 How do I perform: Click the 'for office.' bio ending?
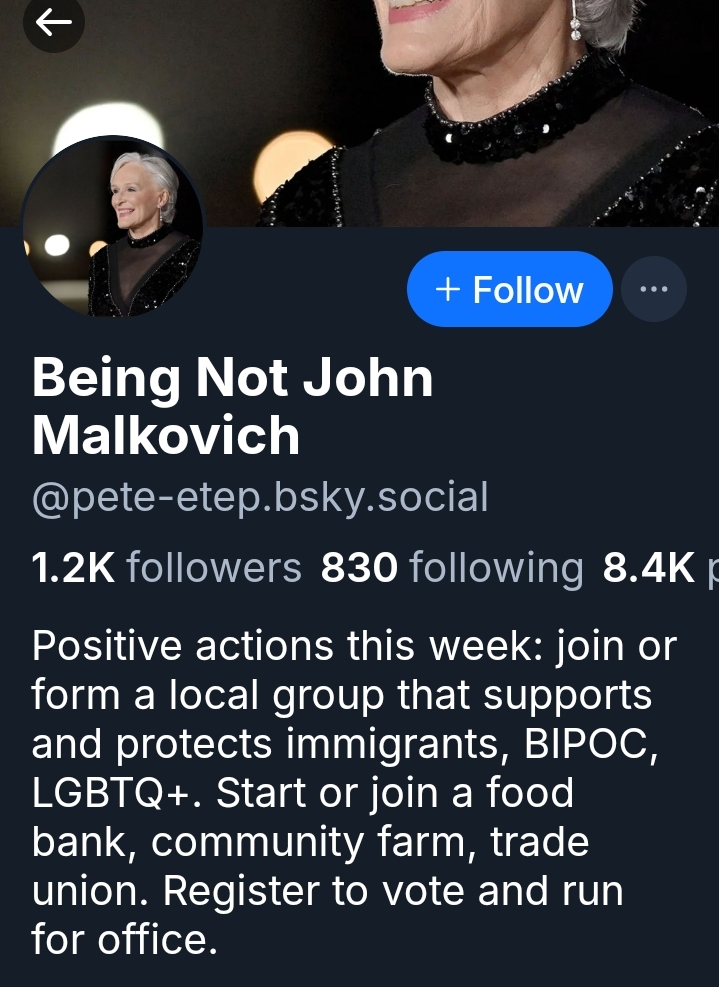click(x=125, y=940)
